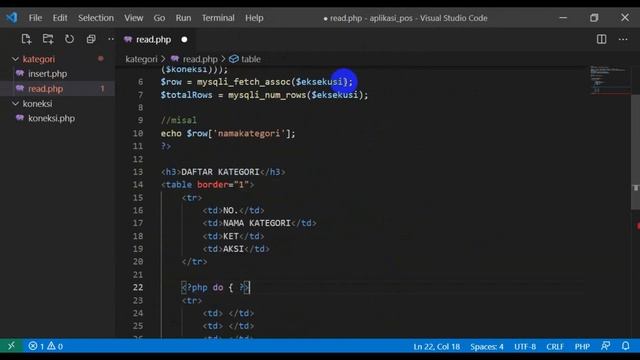Image resolution: width=640 pixels, height=360 pixels.
Task: Open the Terminal menu
Action: [x=218, y=18]
